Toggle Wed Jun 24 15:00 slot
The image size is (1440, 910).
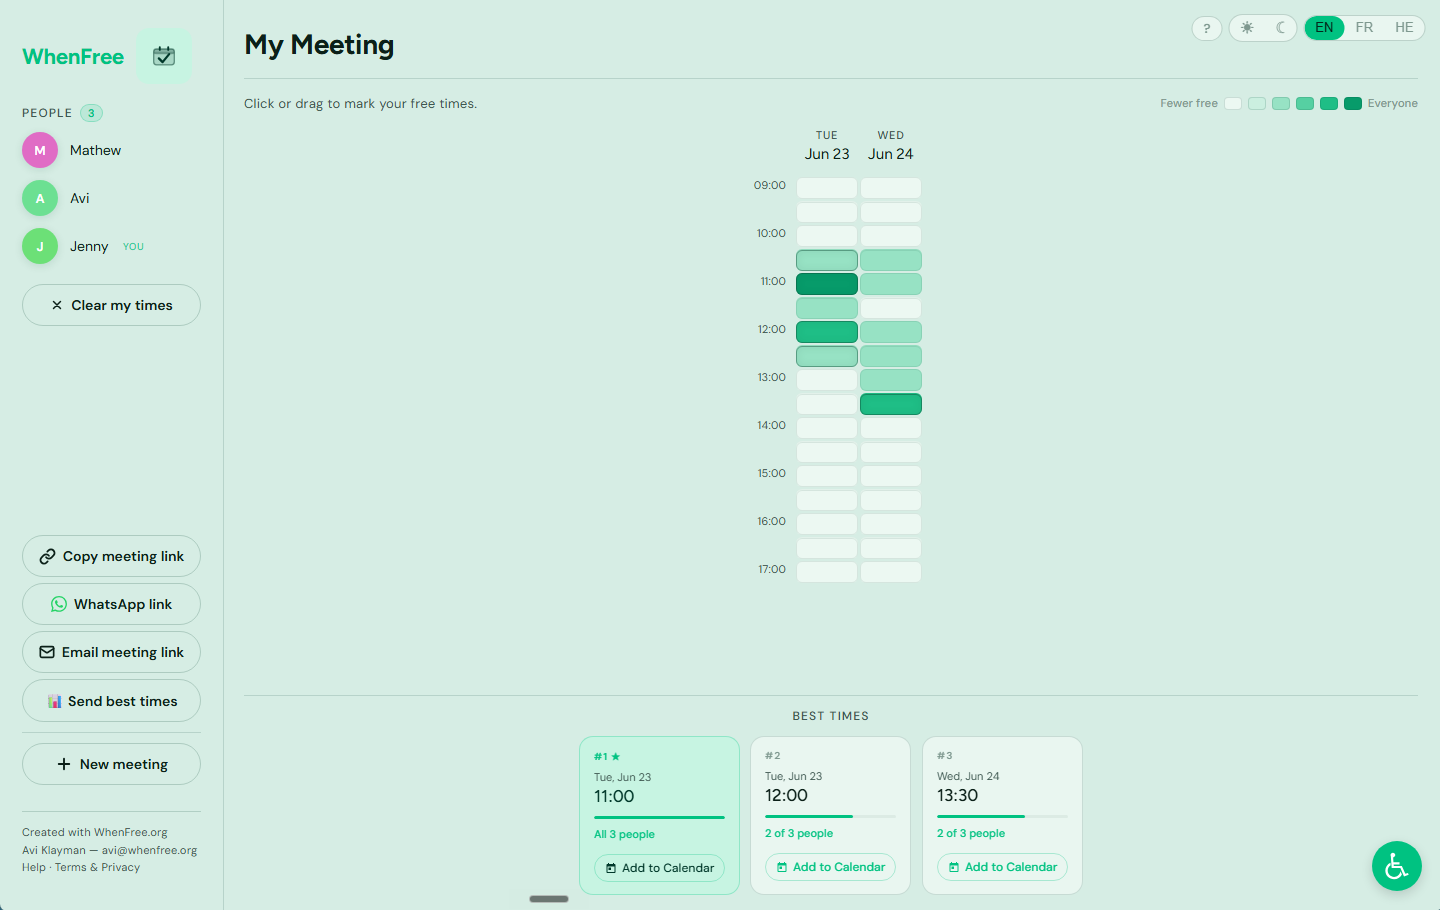pyautogui.click(x=891, y=476)
